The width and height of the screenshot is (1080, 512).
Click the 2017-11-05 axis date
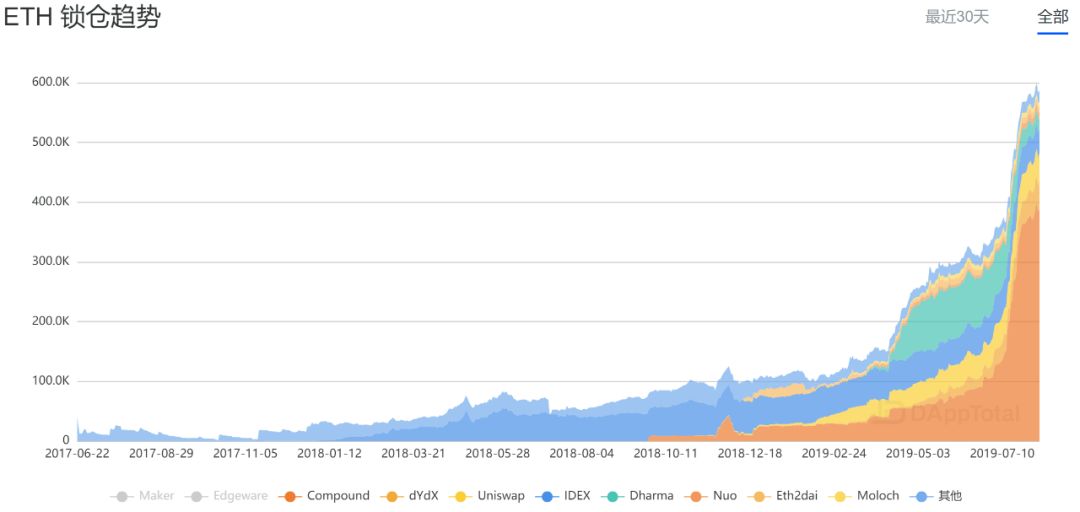(245, 453)
